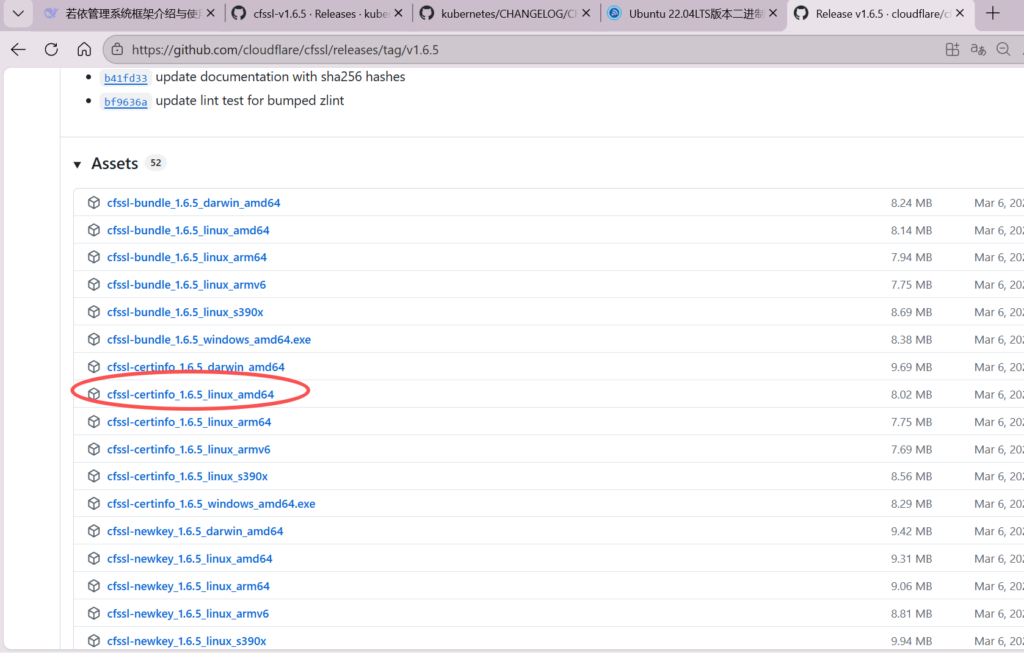This screenshot has height=653, width=1024.
Task: Click package icon beside cfssl-newkey_1.6.5_linux_s390x
Action: 94,641
